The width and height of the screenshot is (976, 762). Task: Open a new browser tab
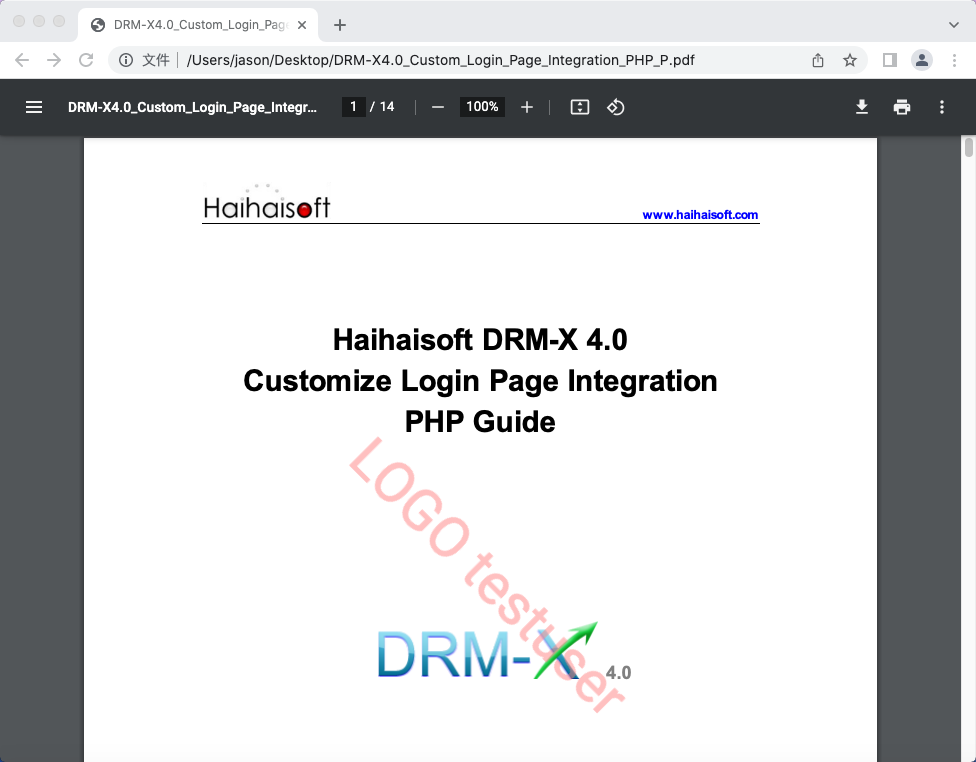click(340, 25)
